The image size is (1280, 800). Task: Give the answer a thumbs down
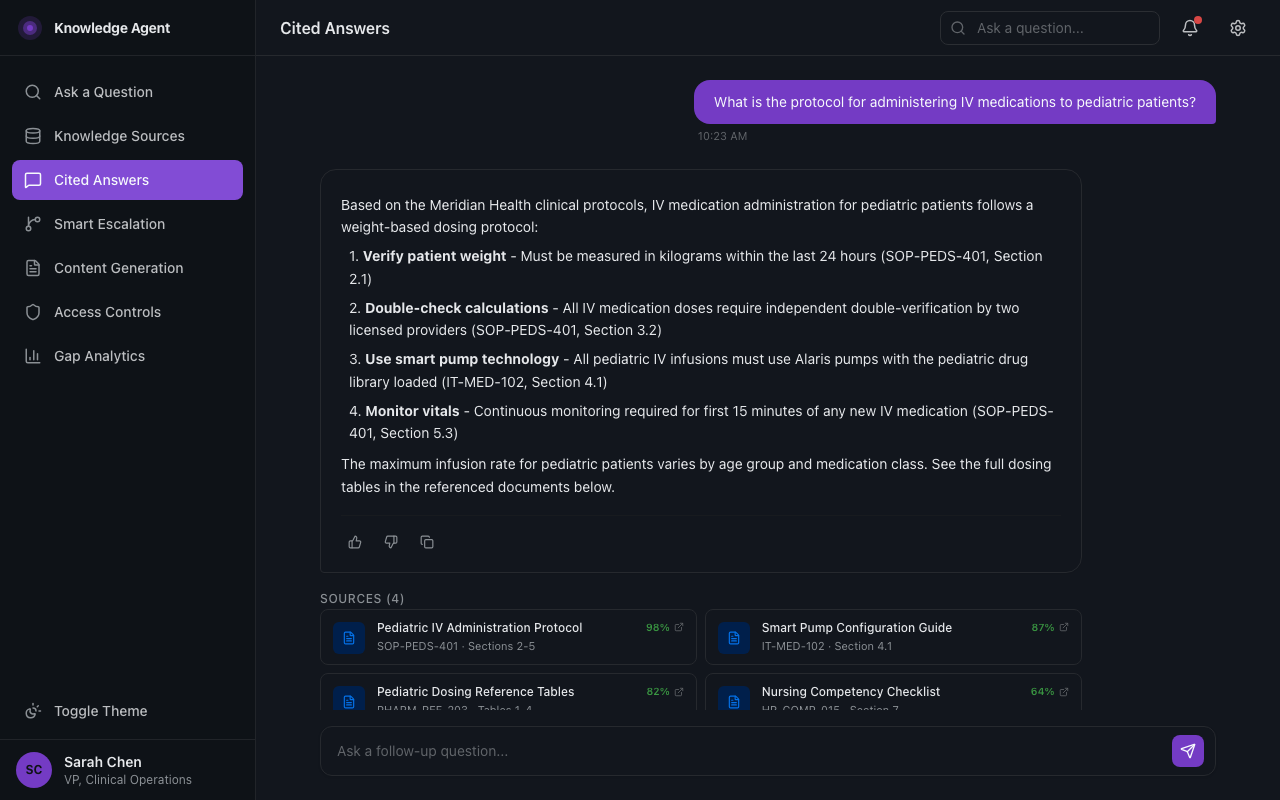pyautogui.click(x=391, y=541)
